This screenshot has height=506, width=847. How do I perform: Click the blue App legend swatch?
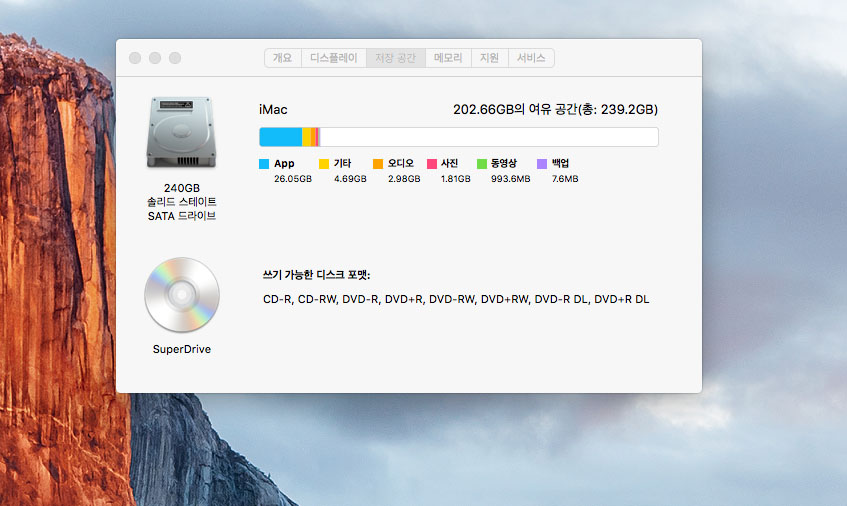point(264,163)
